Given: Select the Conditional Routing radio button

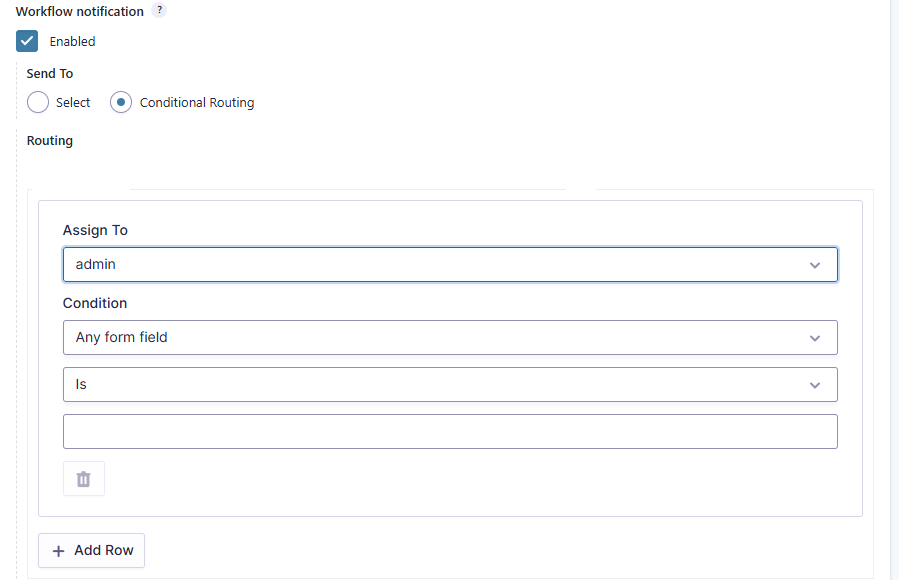Looking at the screenshot, I should (121, 102).
